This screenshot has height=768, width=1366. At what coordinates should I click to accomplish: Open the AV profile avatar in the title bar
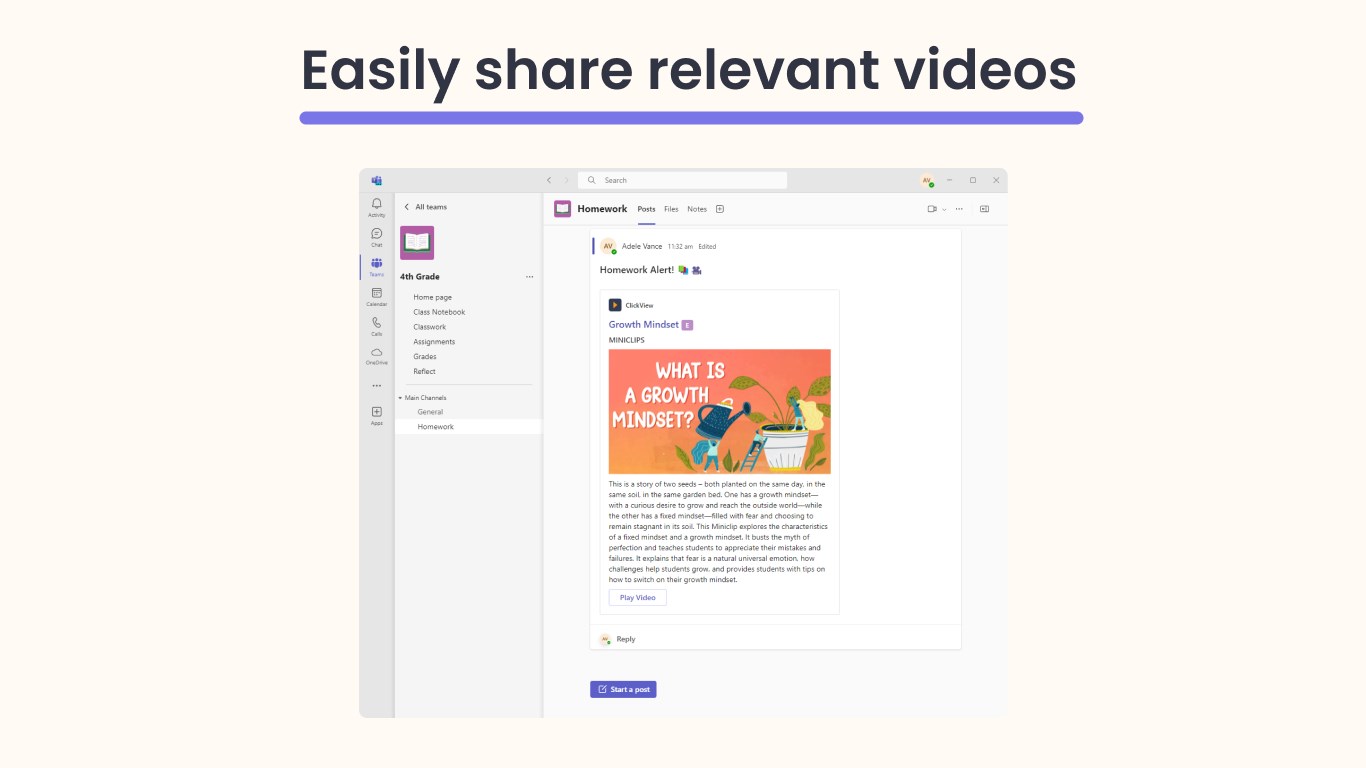click(x=927, y=180)
